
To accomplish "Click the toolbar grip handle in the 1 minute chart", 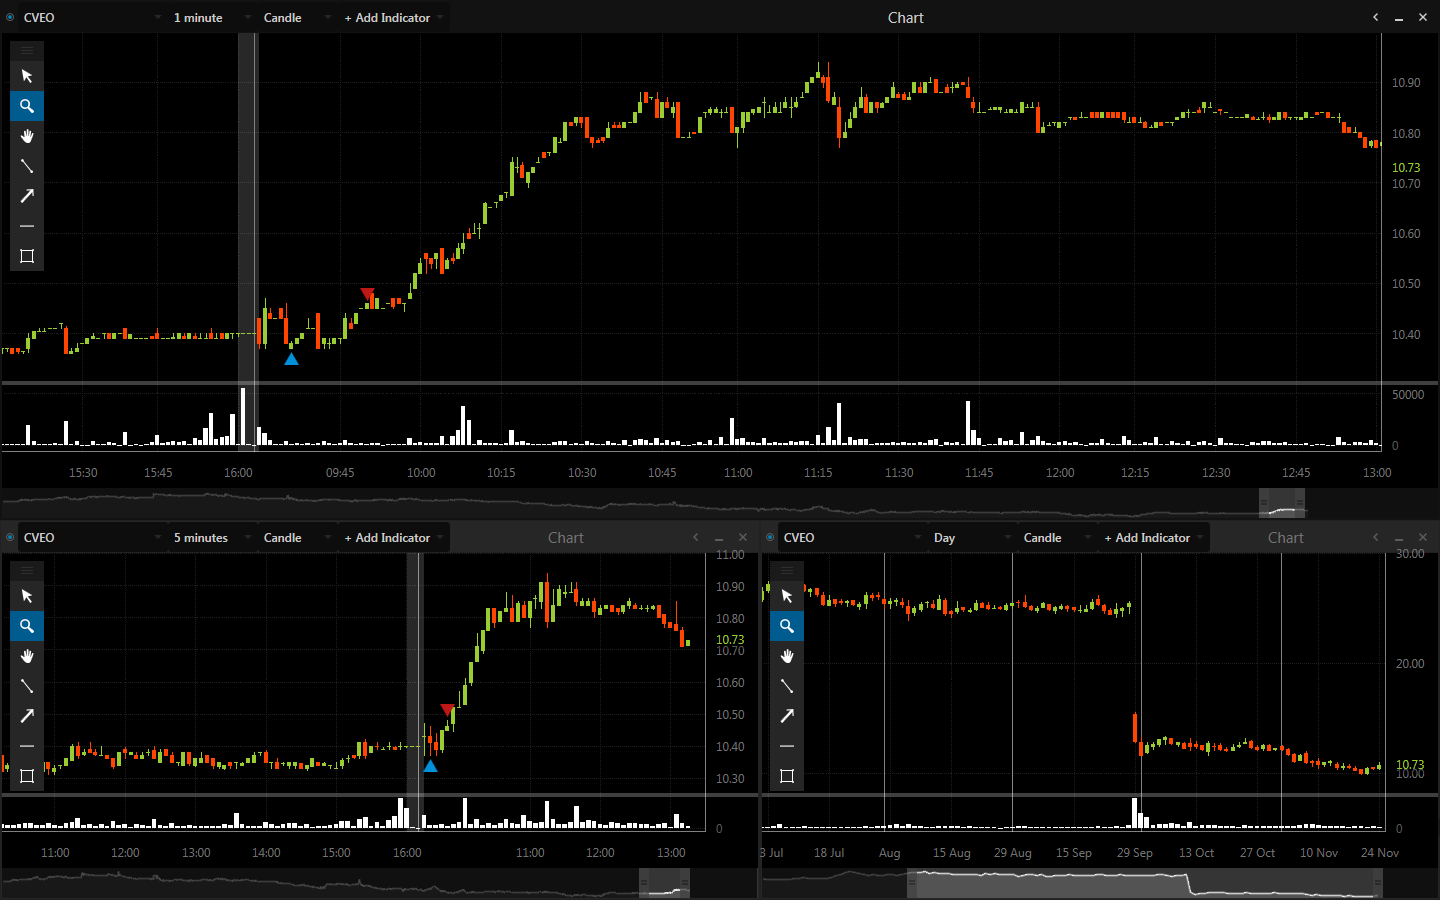I will pyautogui.click(x=27, y=50).
